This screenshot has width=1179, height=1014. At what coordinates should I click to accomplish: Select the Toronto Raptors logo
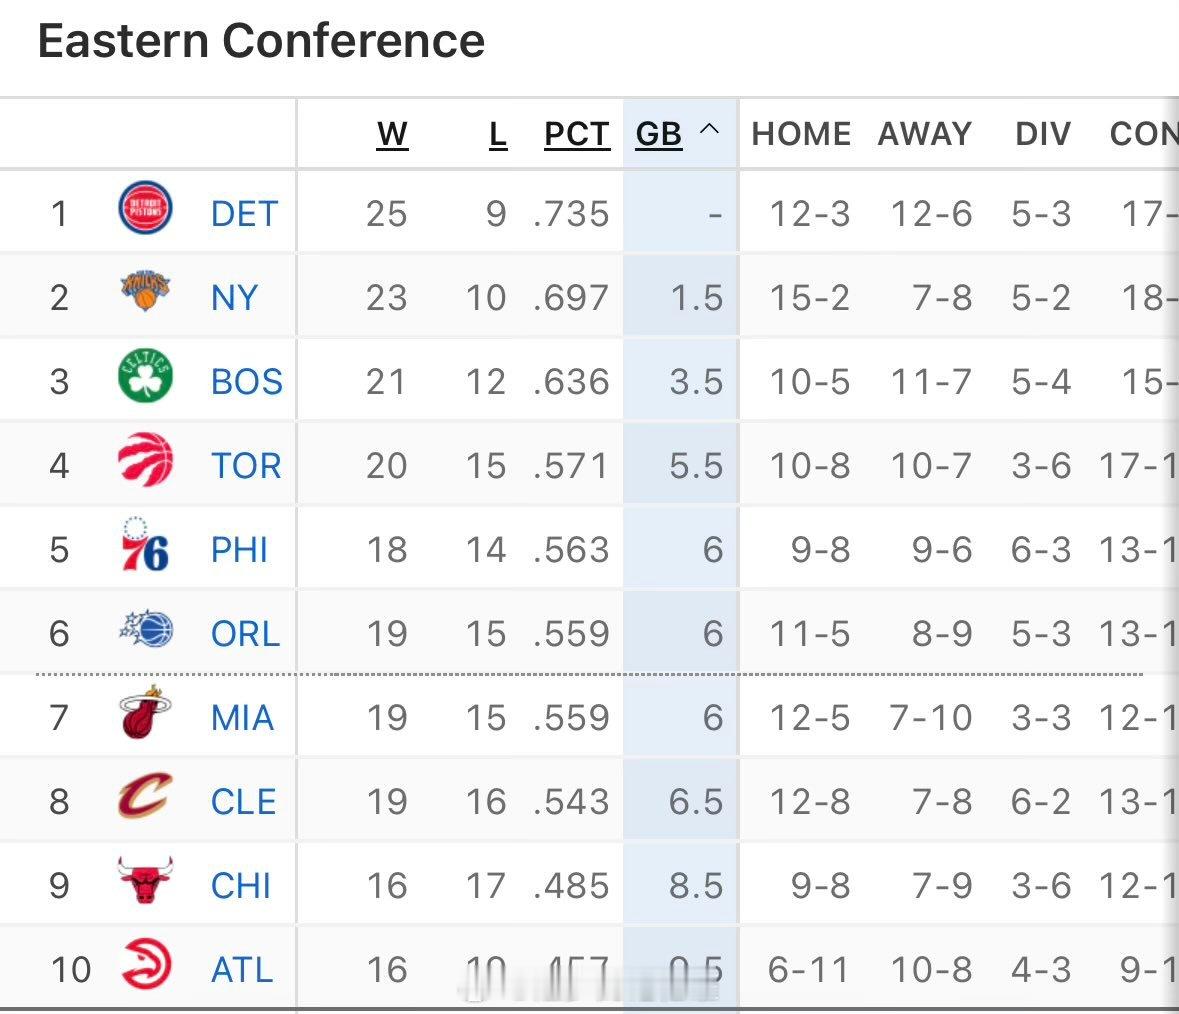146,463
